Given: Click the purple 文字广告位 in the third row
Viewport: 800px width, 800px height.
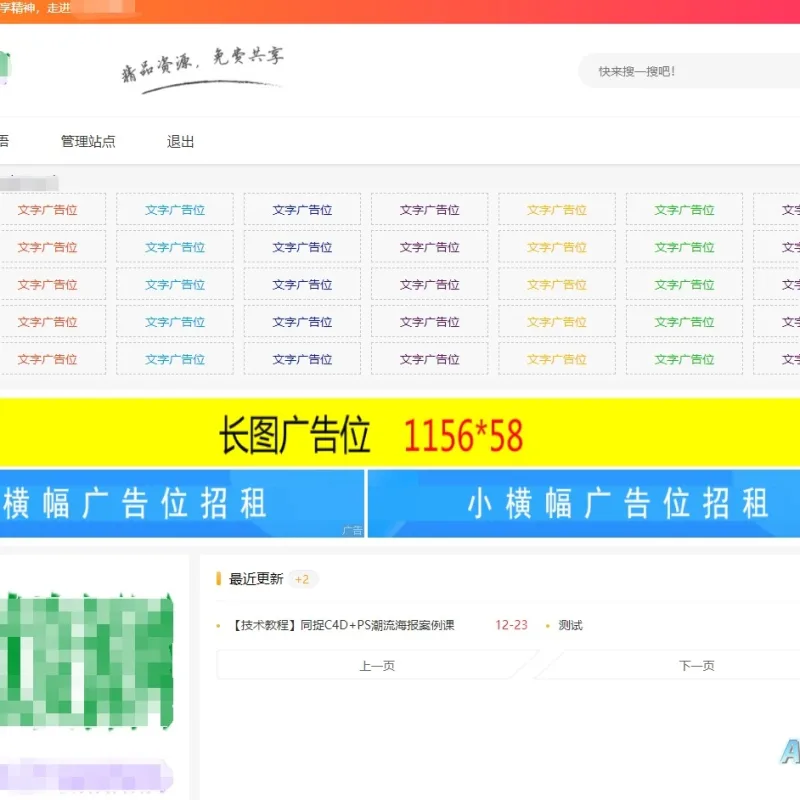Looking at the screenshot, I should [430, 285].
